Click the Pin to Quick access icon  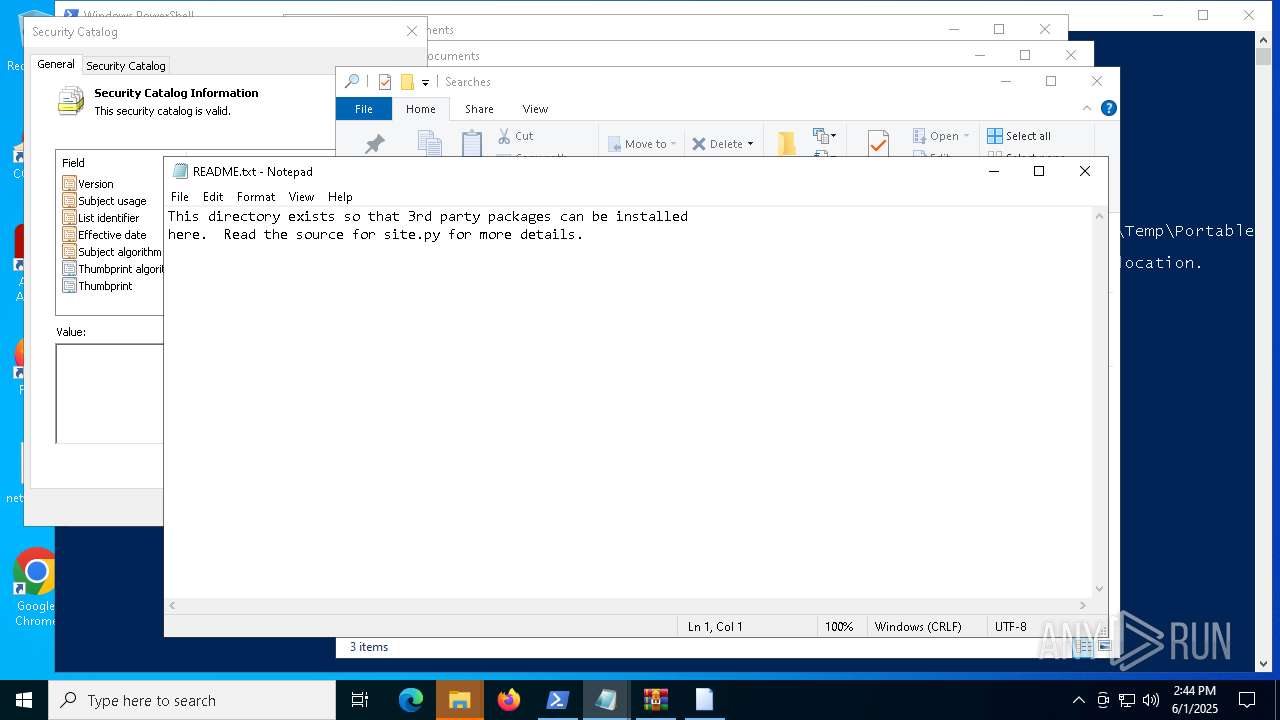tap(375, 144)
